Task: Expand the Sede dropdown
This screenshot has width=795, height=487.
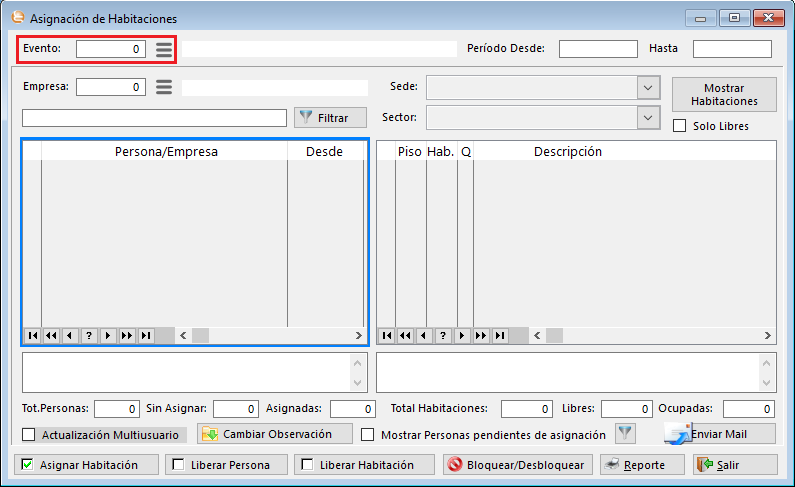Action: pyautogui.click(x=648, y=87)
